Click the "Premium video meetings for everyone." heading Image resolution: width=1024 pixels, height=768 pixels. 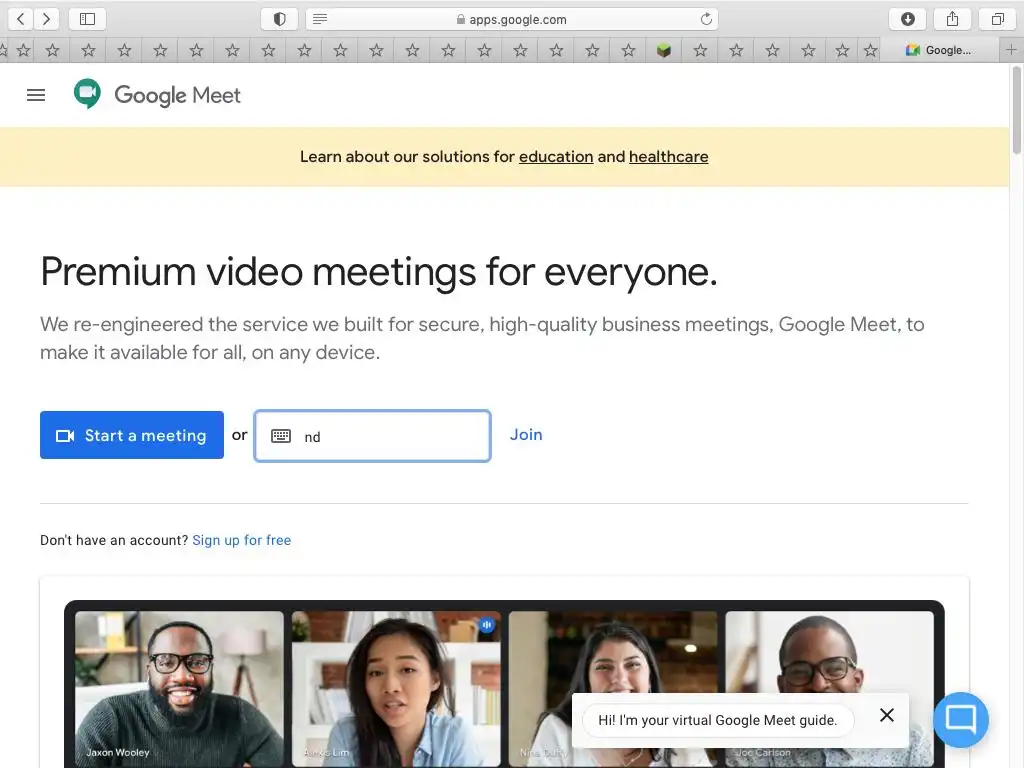point(379,271)
